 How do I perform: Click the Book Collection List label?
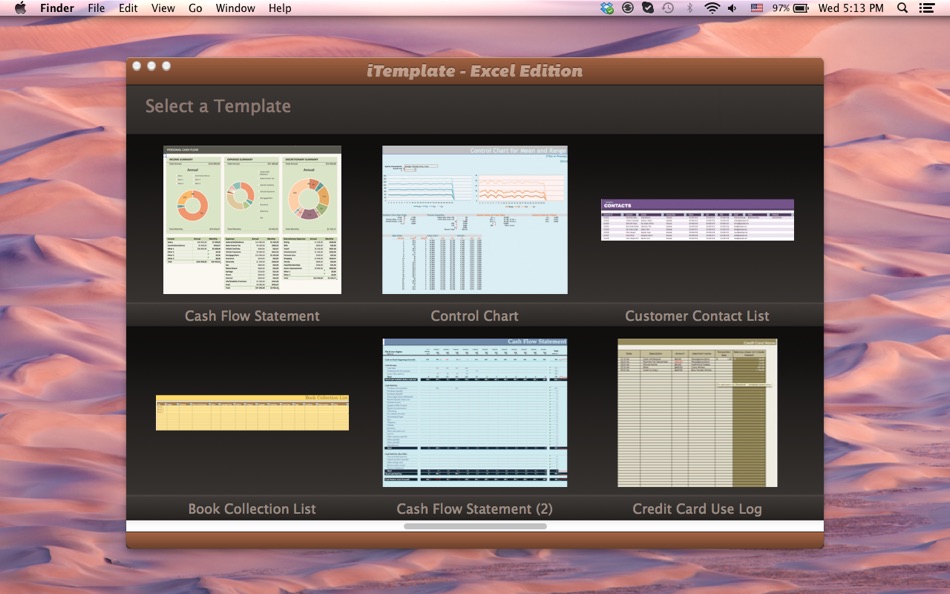[252, 509]
